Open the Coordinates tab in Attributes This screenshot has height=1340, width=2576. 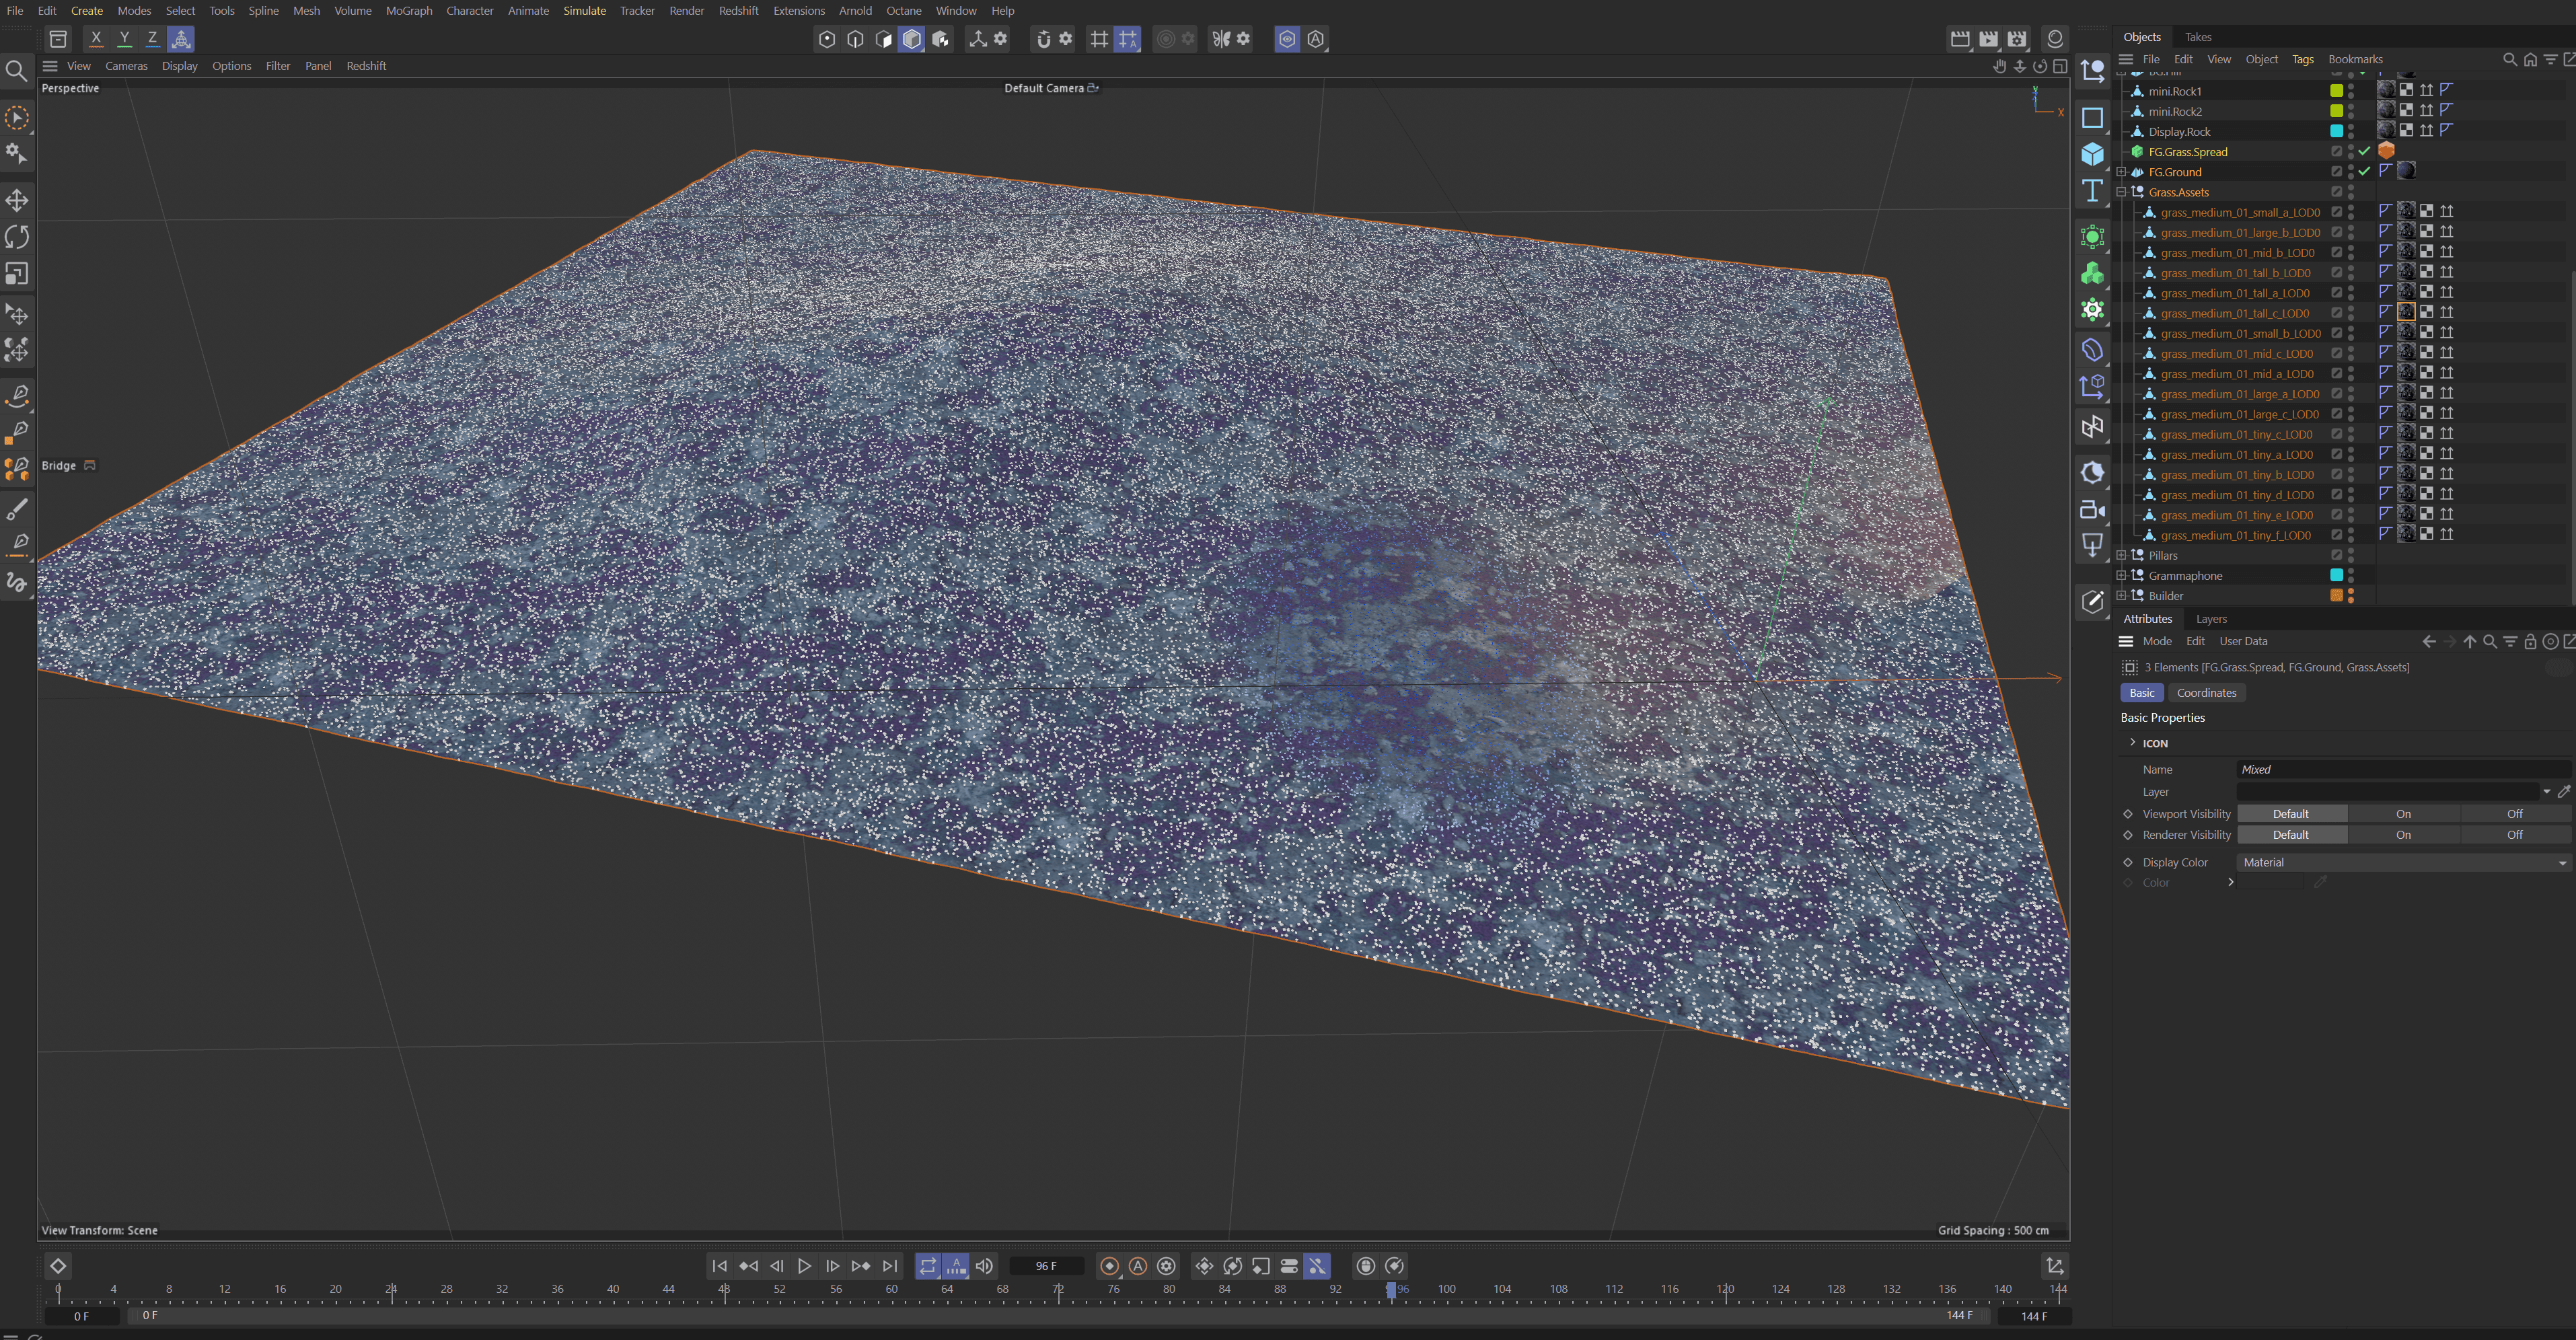coord(2206,693)
